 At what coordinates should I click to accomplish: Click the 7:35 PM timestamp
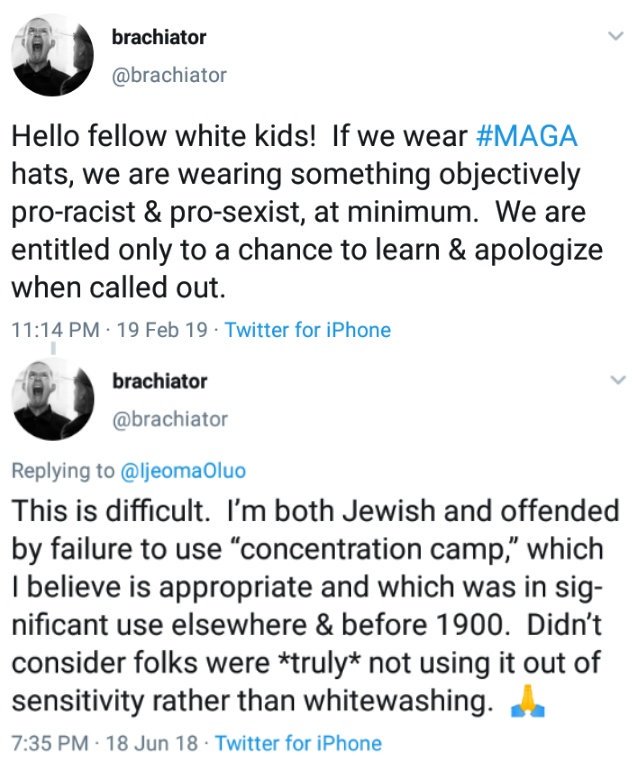pos(47,743)
